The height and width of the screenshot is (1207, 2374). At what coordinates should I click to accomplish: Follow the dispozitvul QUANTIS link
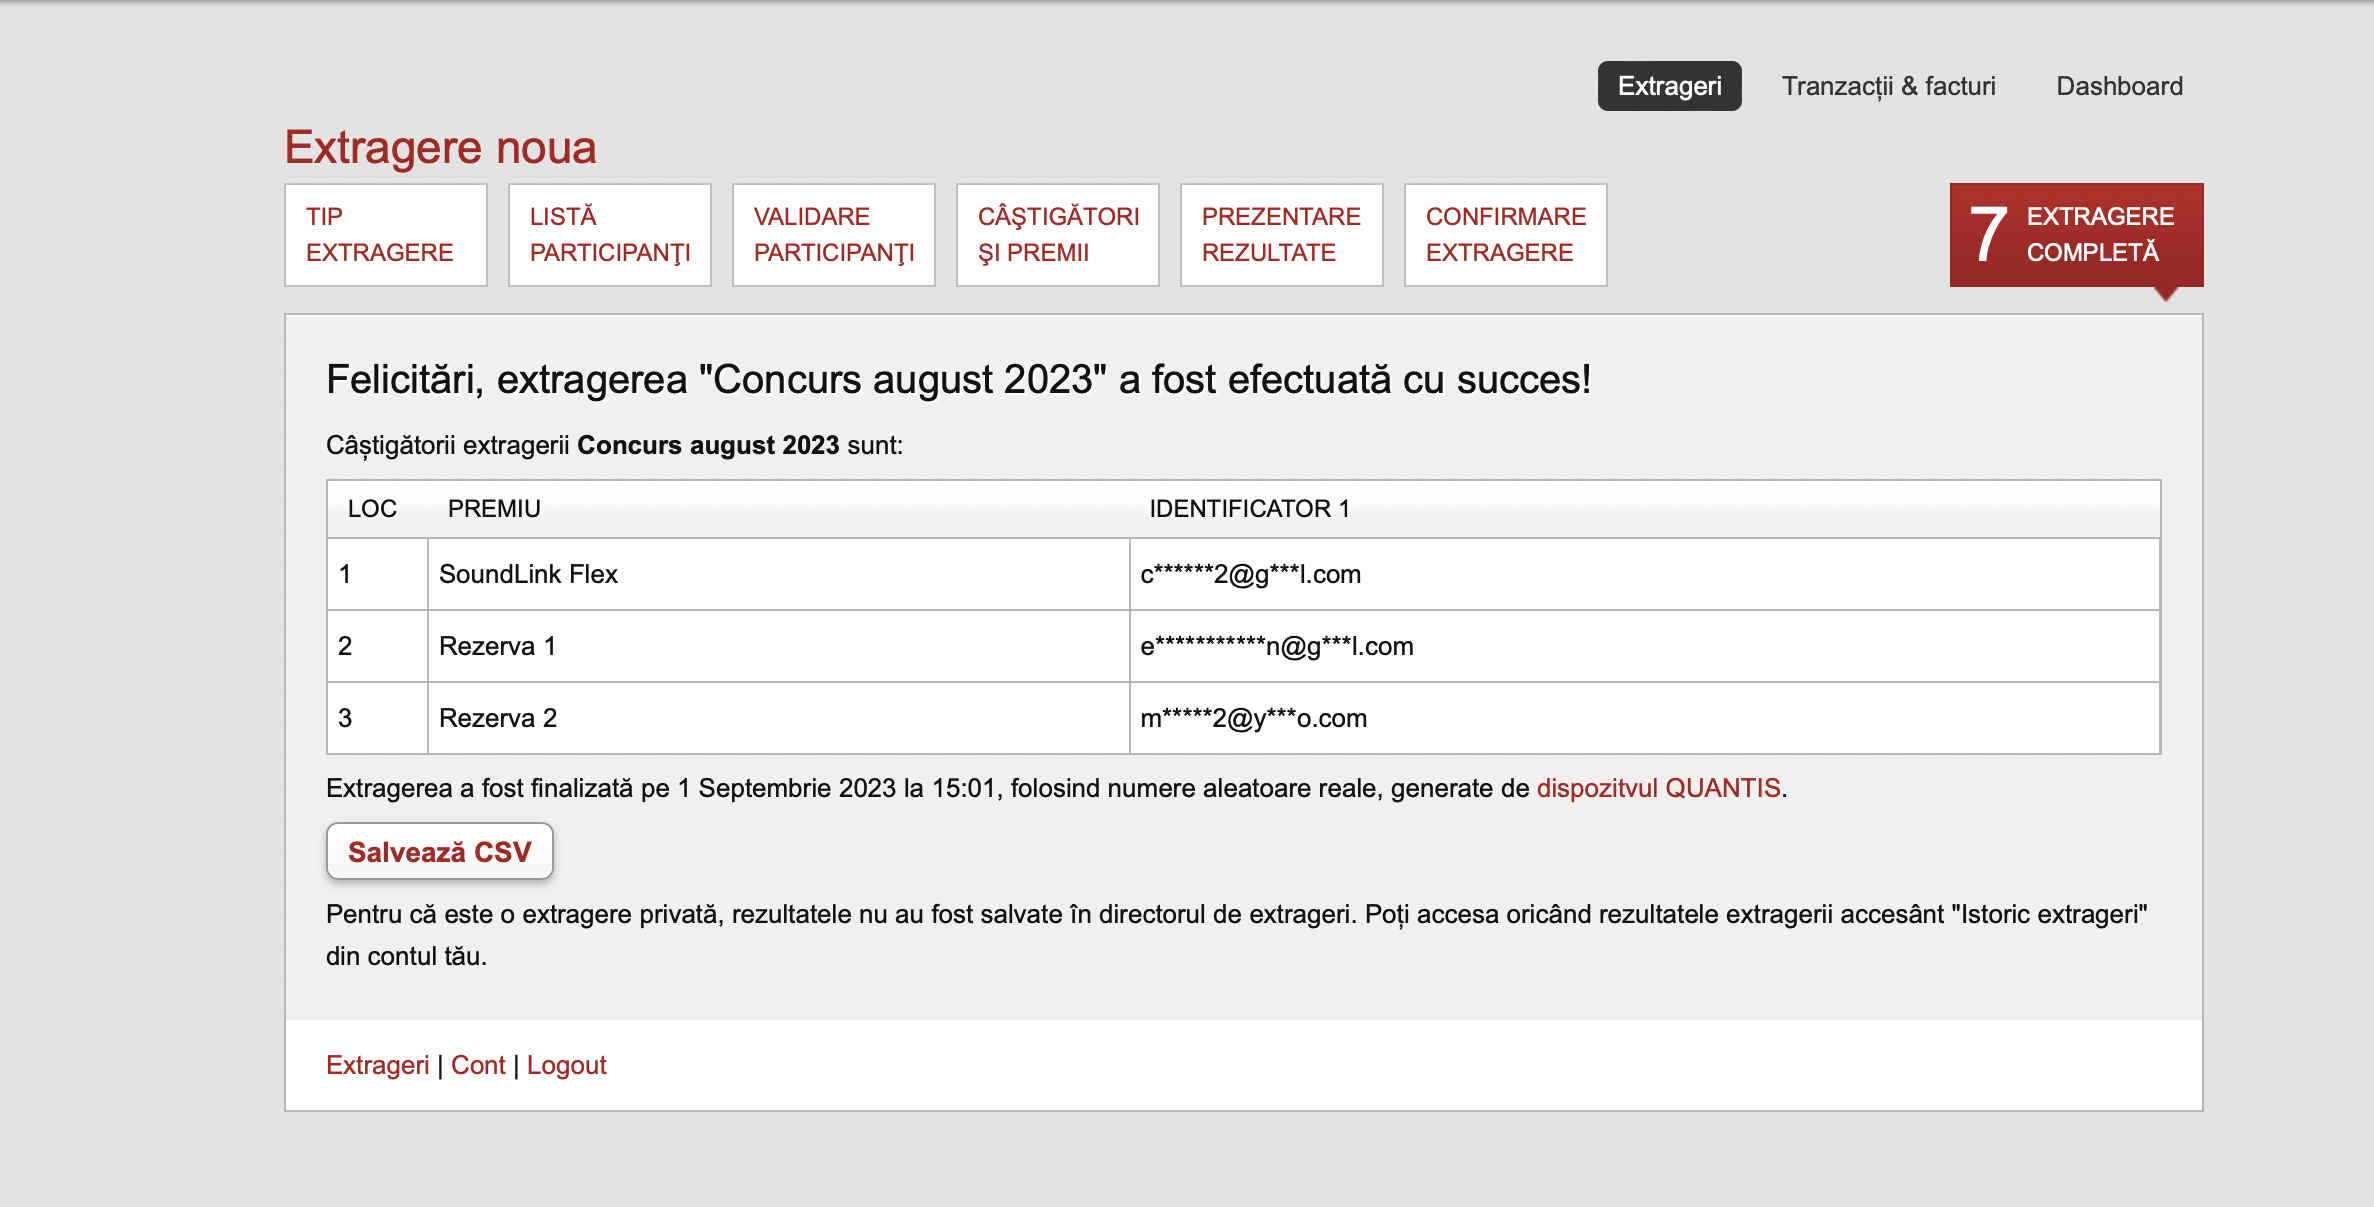pos(1658,788)
